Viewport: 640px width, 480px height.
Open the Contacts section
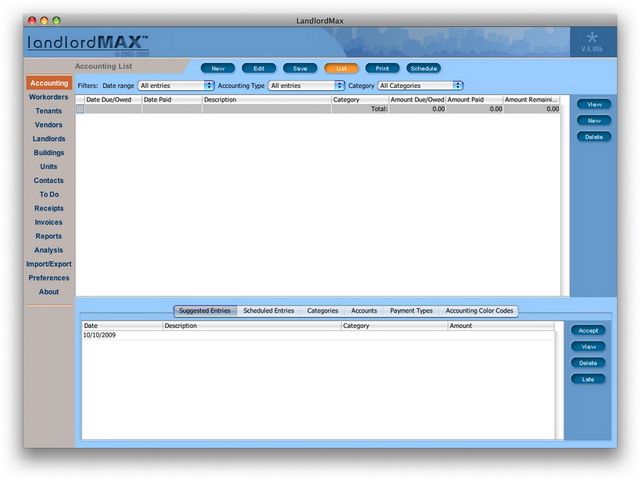point(49,180)
